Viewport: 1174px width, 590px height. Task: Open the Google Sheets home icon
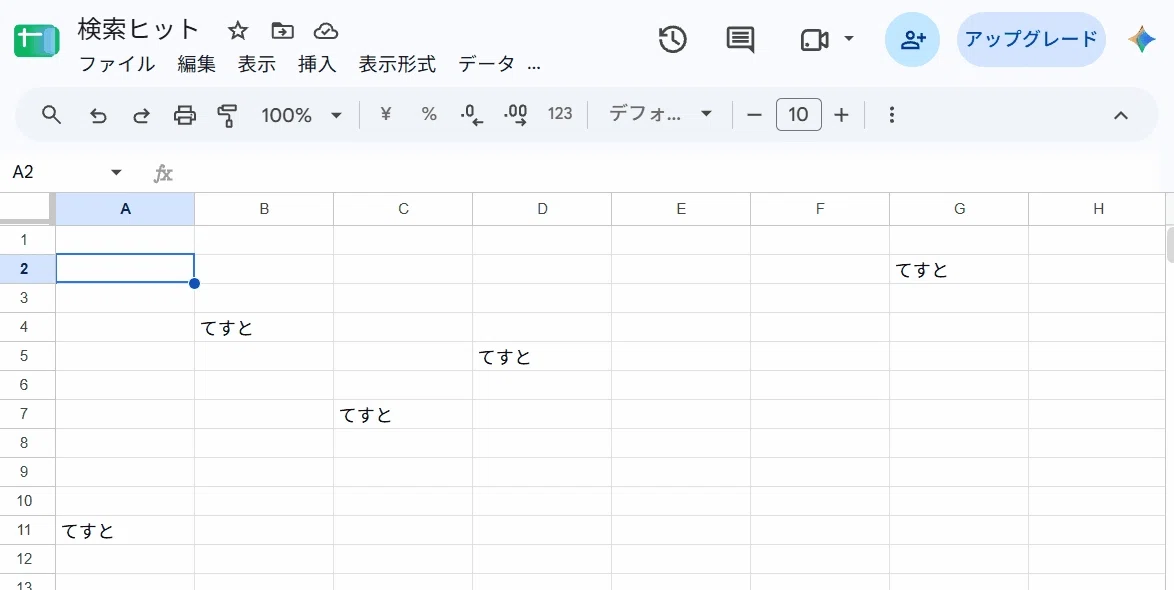coord(37,40)
